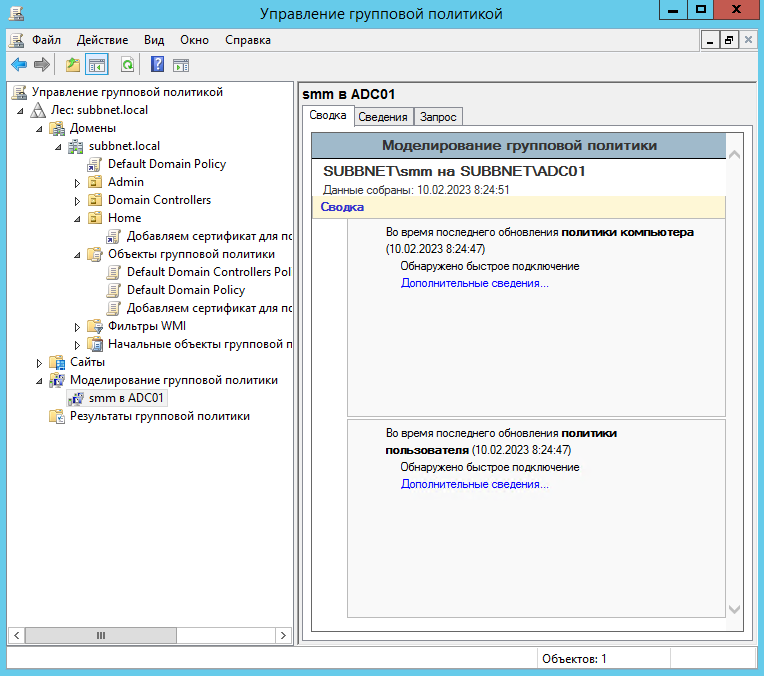Expand the Сайты tree node
This screenshot has height=676, width=764.
[39, 362]
